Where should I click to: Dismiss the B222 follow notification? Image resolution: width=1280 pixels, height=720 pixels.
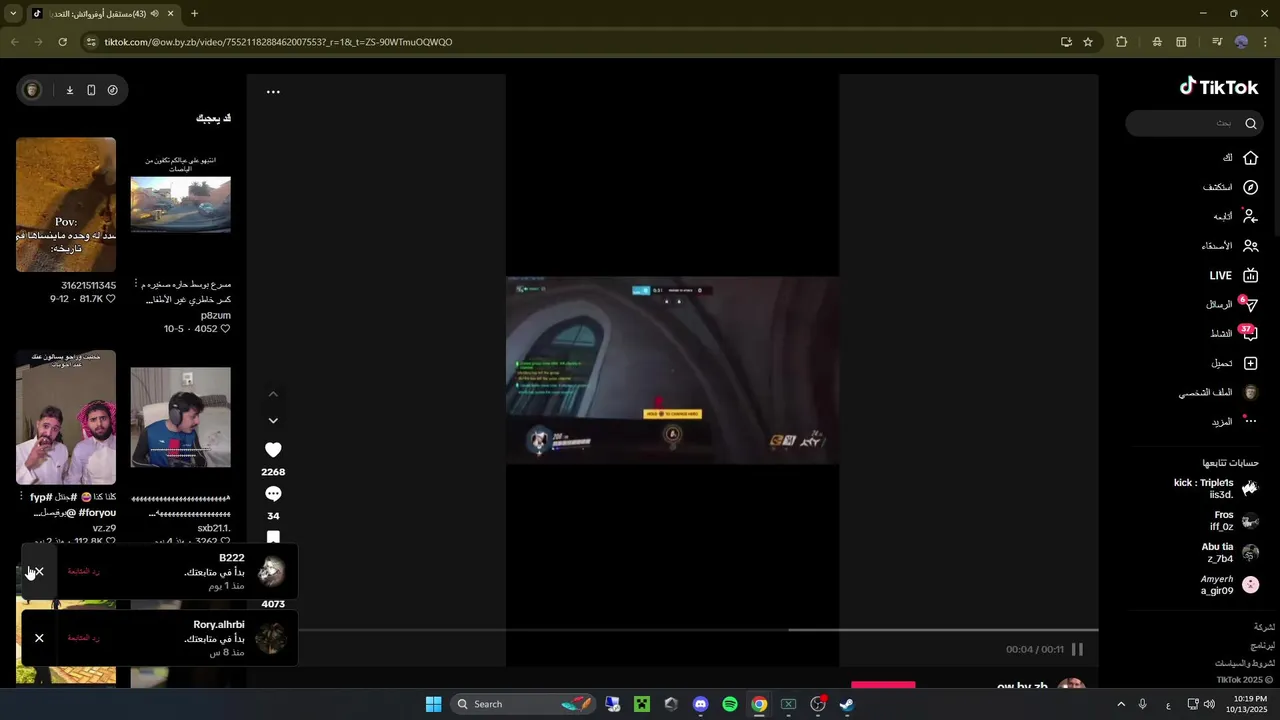[x=39, y=572]
